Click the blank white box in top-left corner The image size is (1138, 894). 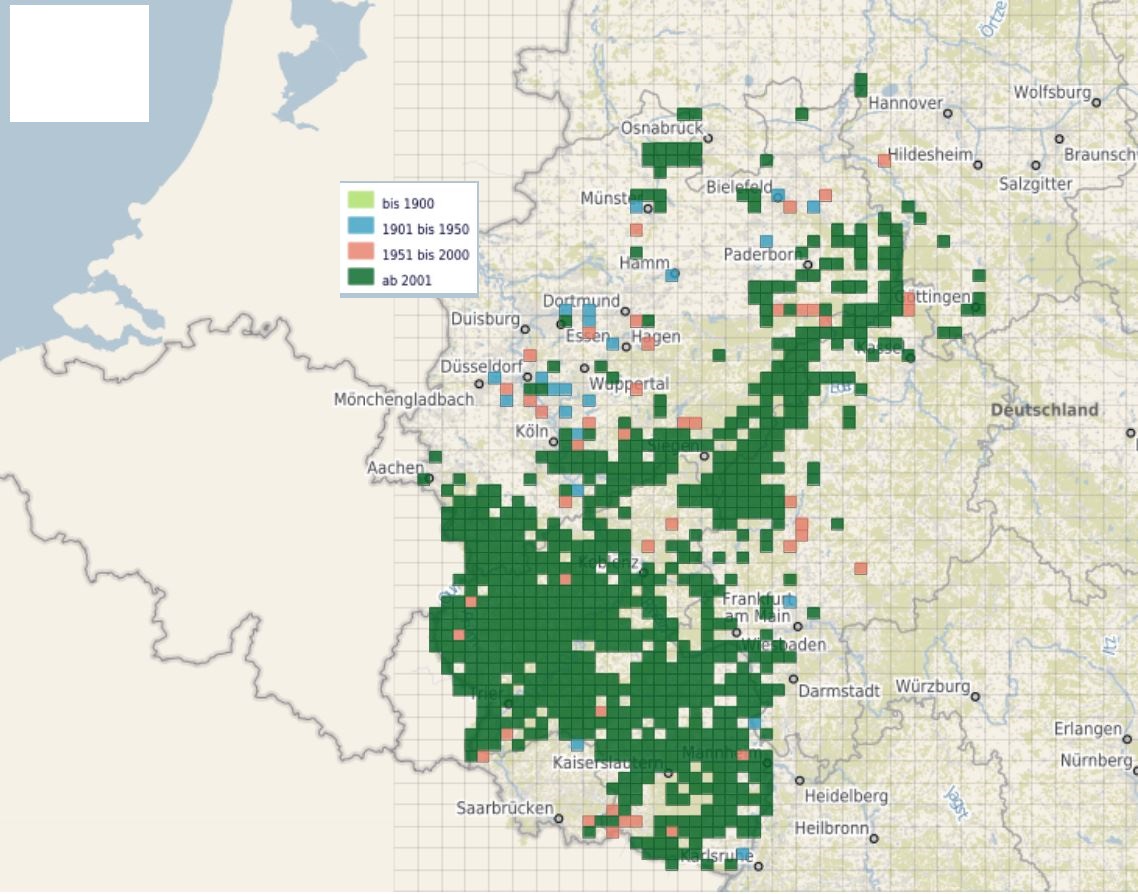(79, 63)
